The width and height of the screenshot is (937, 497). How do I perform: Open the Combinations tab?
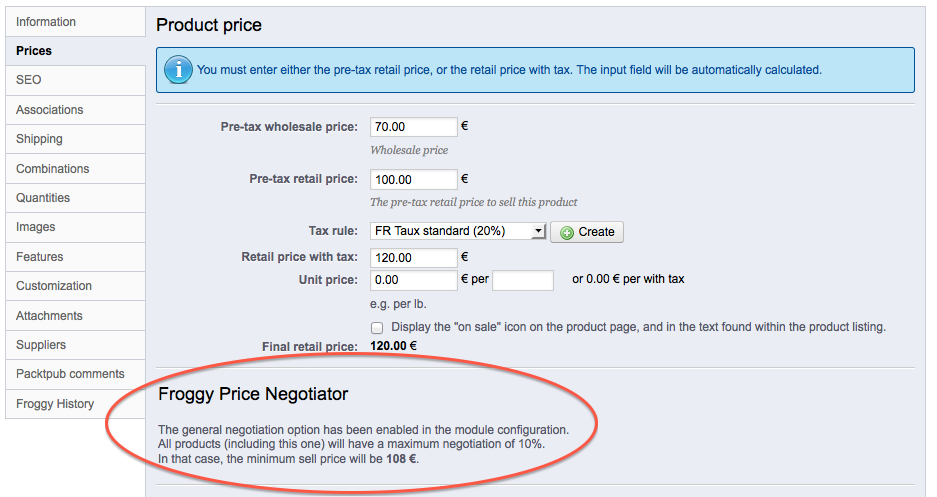75,168
